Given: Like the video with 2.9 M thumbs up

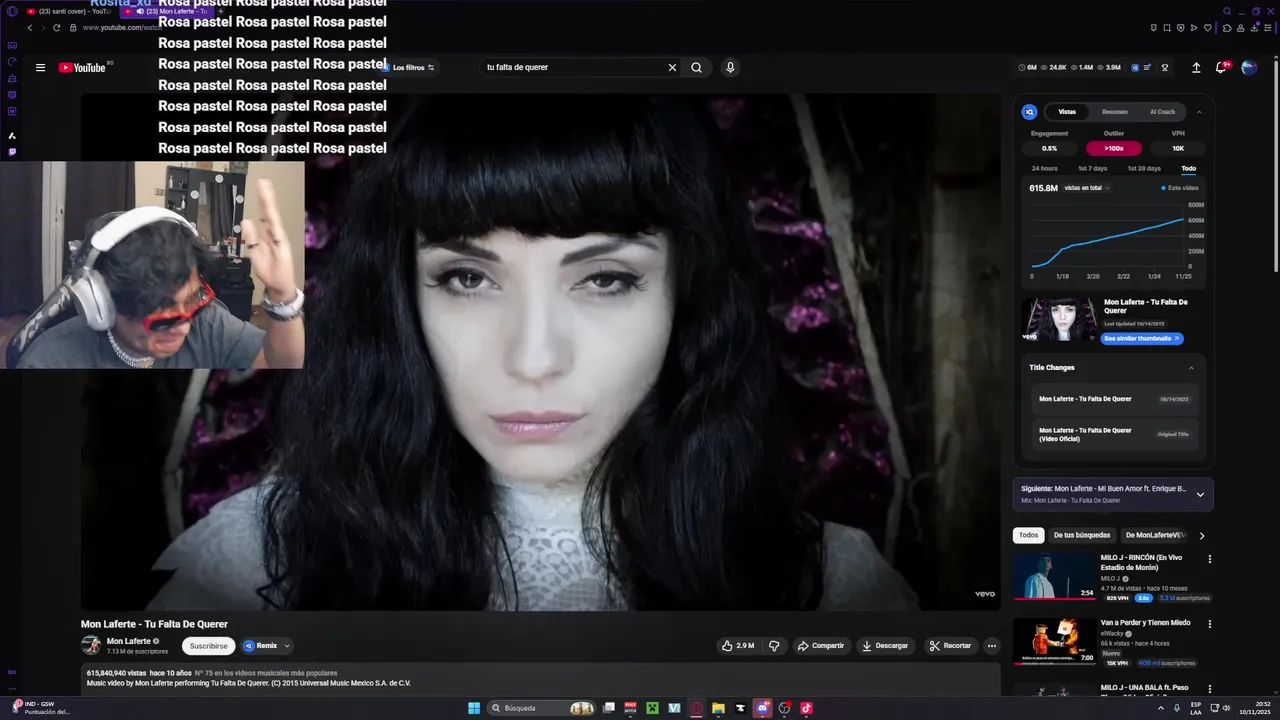Looking at the screenshot, I should 738,646.
